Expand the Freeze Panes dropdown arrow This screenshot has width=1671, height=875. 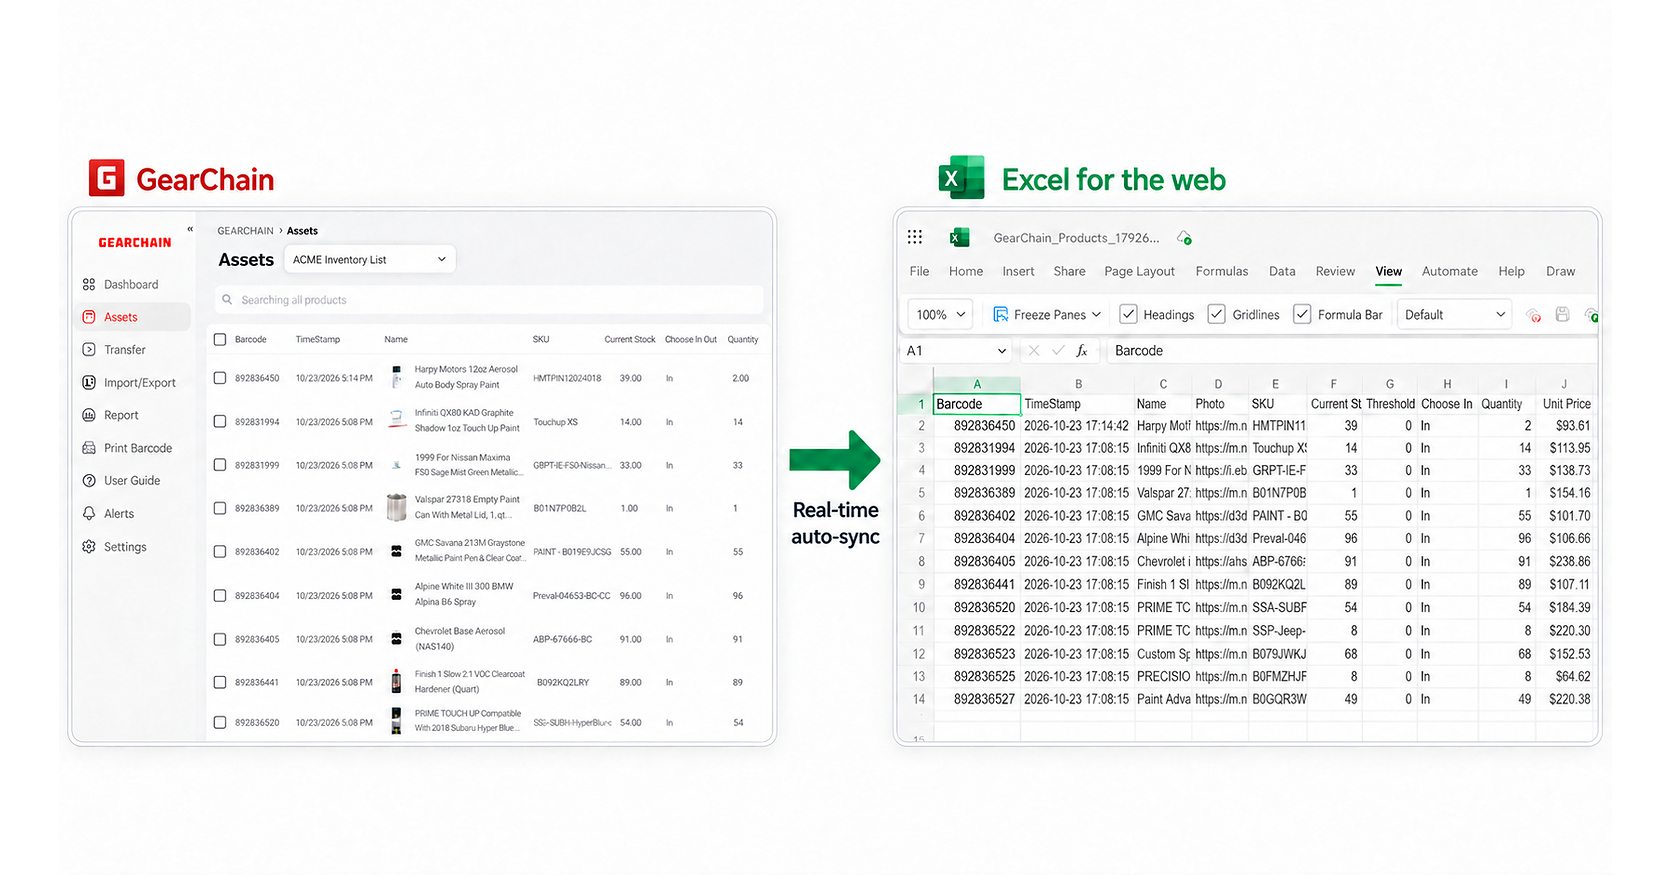pos(1096,314)
